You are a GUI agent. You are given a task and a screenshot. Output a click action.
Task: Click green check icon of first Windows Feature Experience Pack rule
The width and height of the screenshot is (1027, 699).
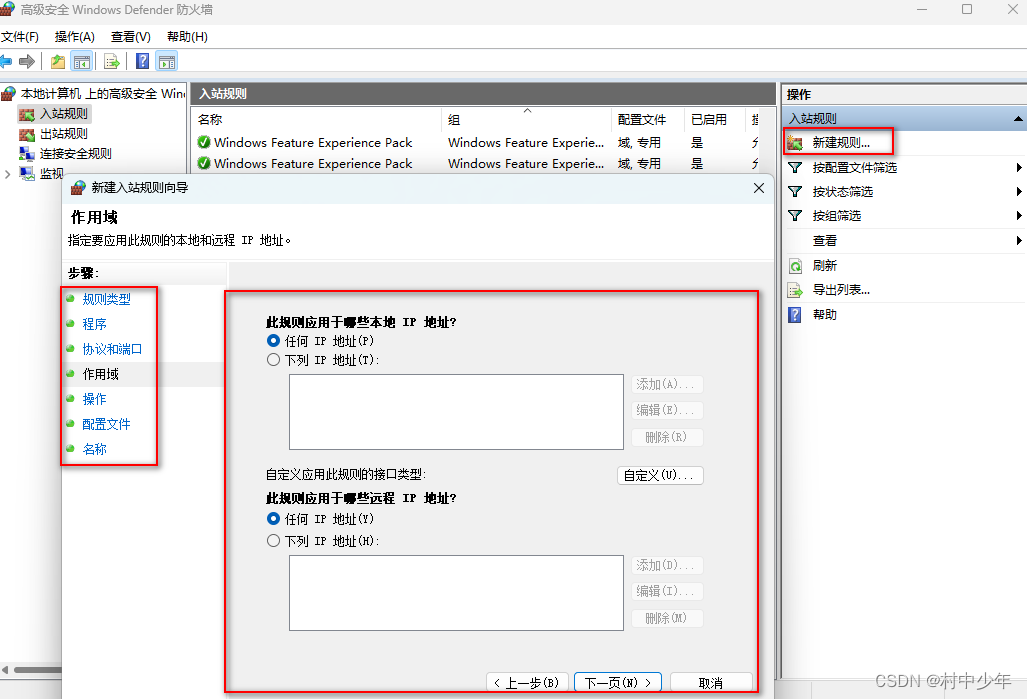(x=204, y=142)
